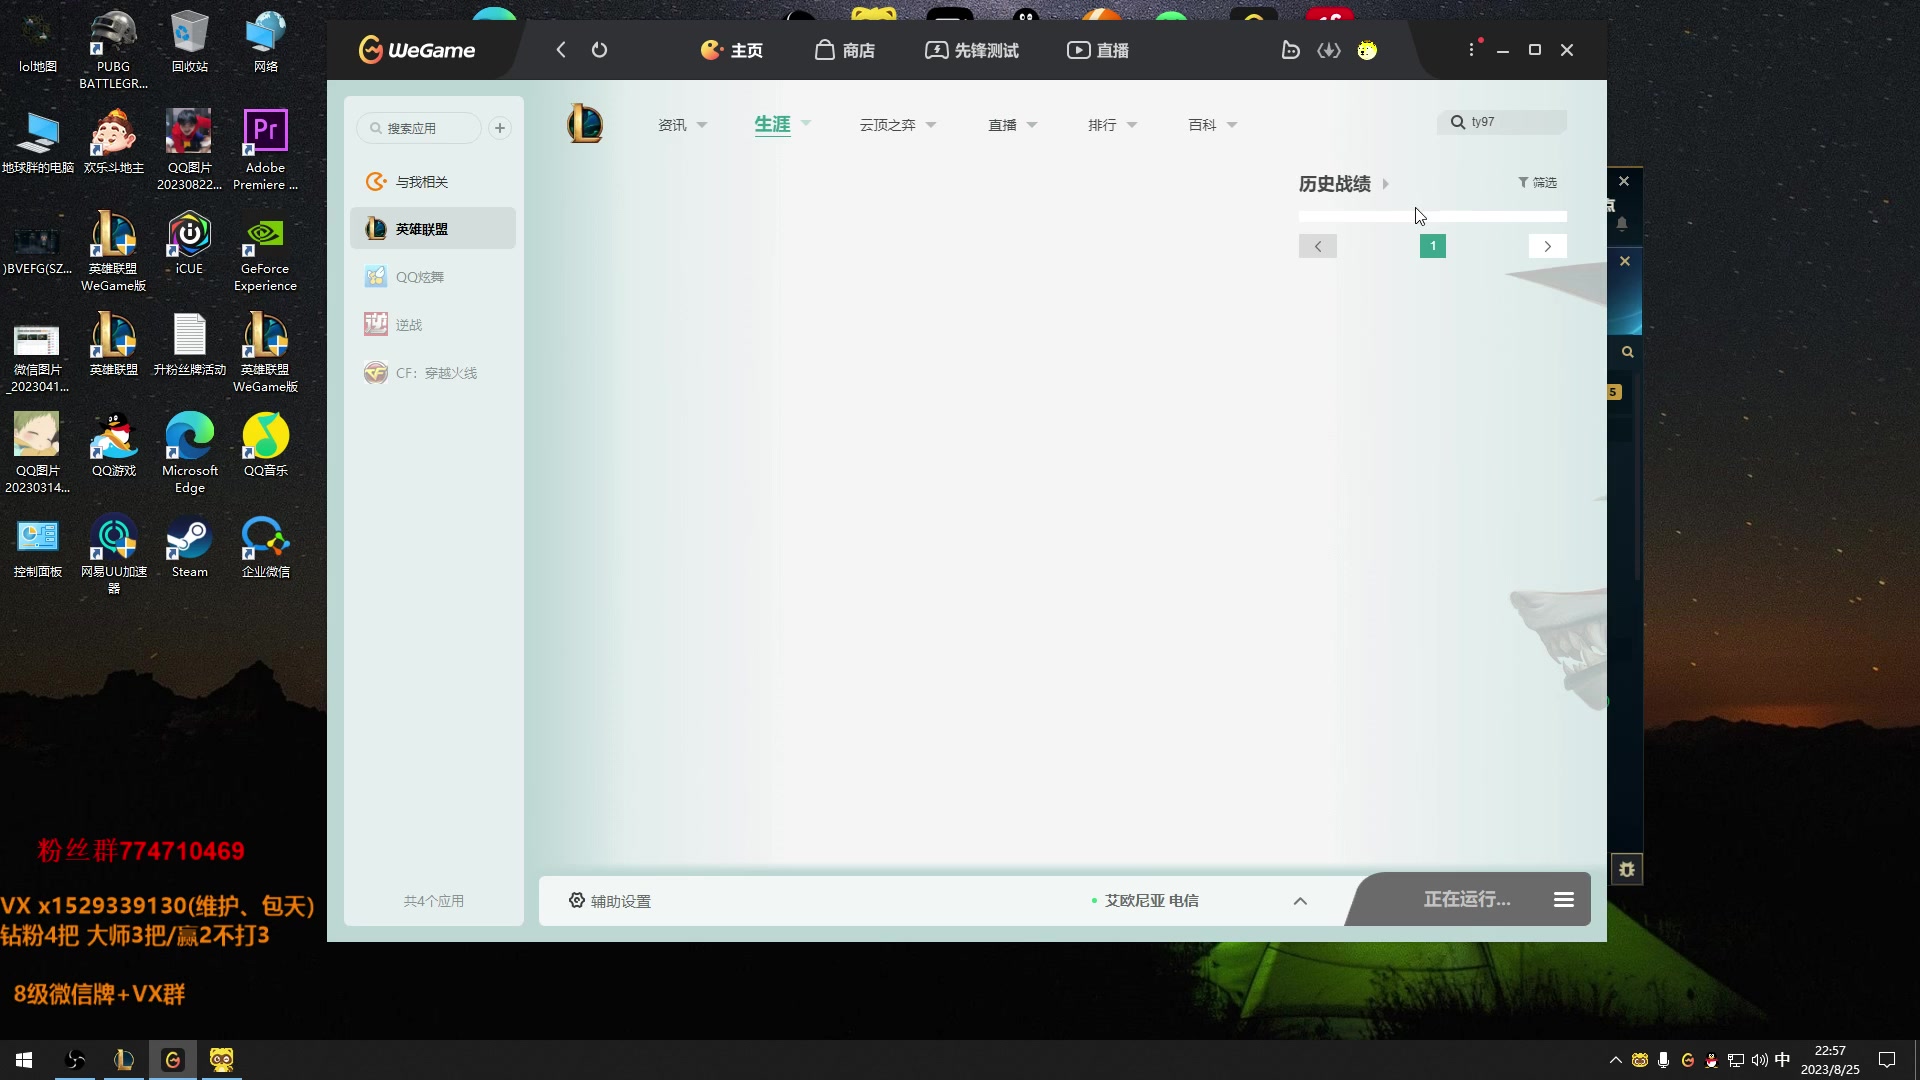1920x1080 pixels.
Task: Open the notification center icon
Action: (1887, 1060)
